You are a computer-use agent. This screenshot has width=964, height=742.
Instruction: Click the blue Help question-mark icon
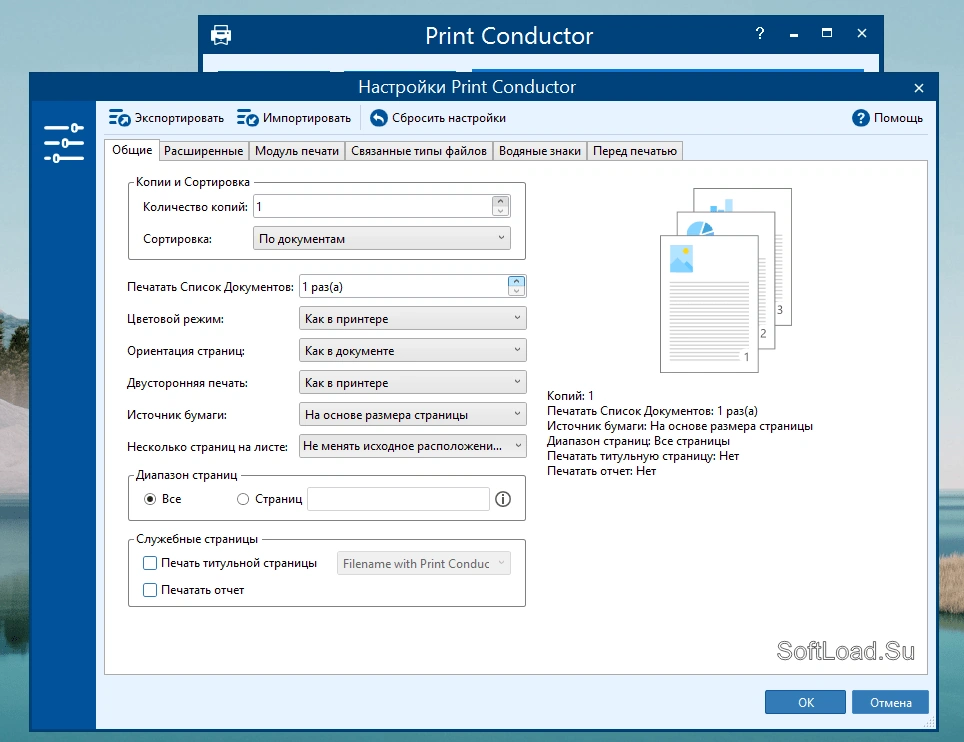[861, 117]
